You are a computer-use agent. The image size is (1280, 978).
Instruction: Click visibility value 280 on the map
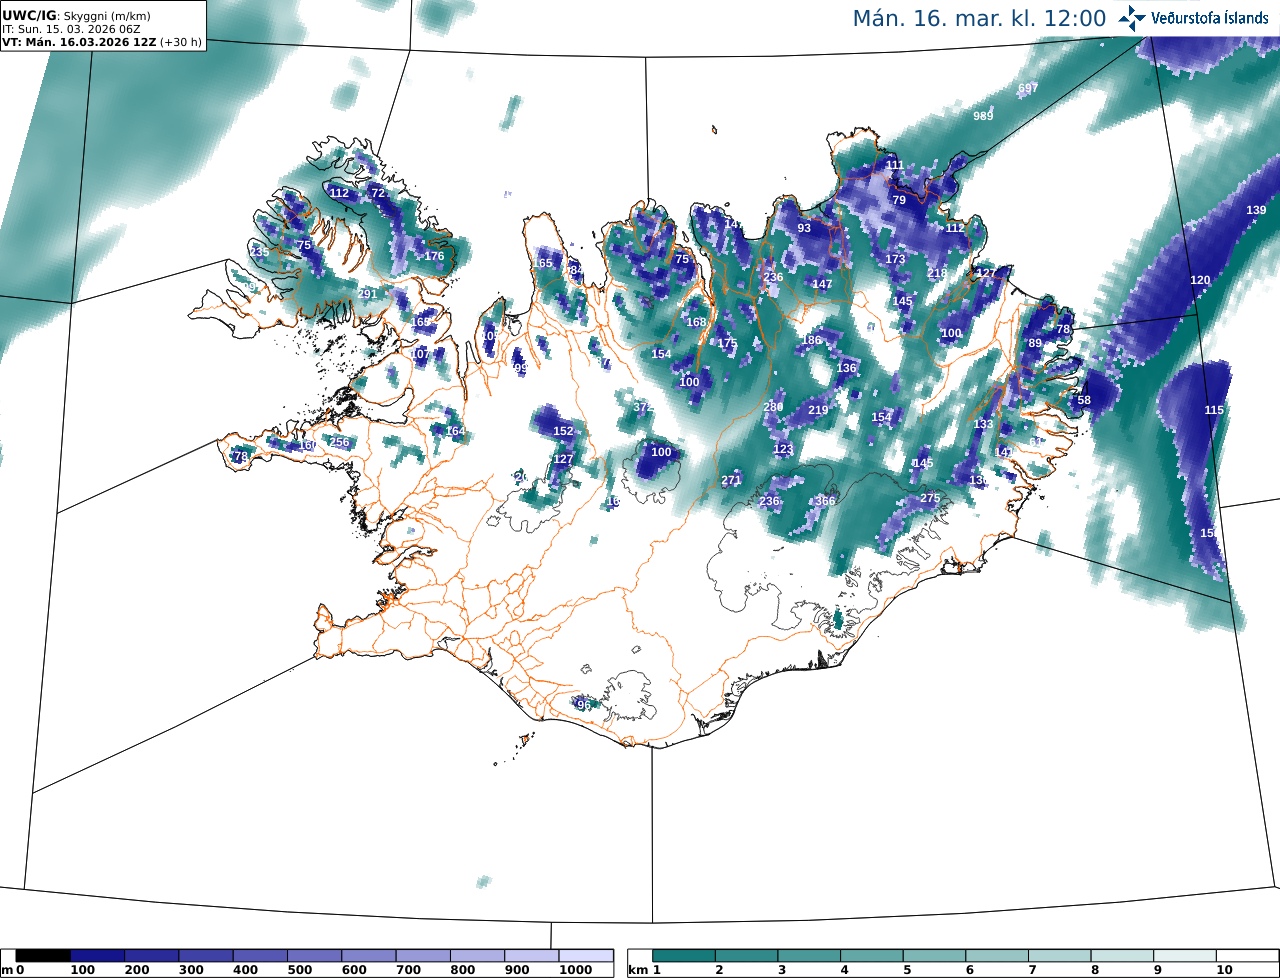click(x=773, y=407)
